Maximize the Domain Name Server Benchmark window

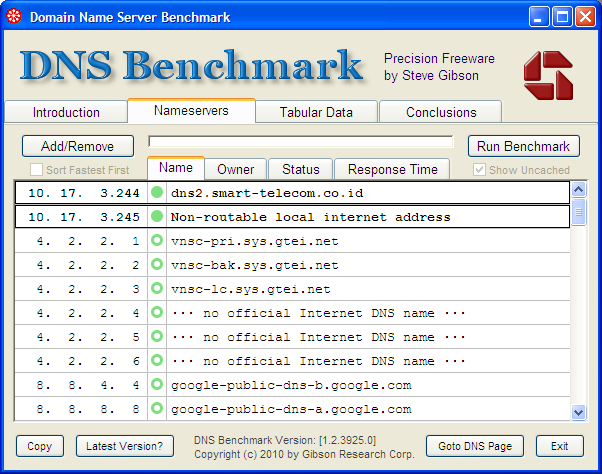coord(562,17)
